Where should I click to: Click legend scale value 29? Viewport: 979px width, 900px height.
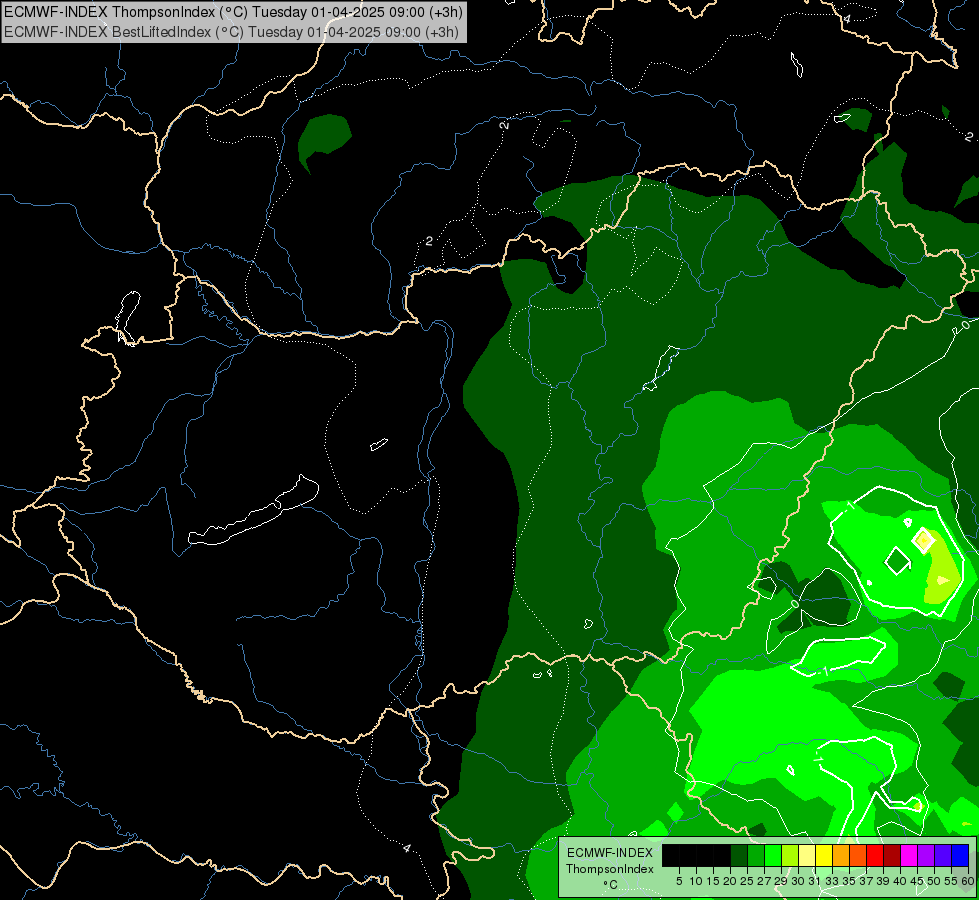click(781, 881)
